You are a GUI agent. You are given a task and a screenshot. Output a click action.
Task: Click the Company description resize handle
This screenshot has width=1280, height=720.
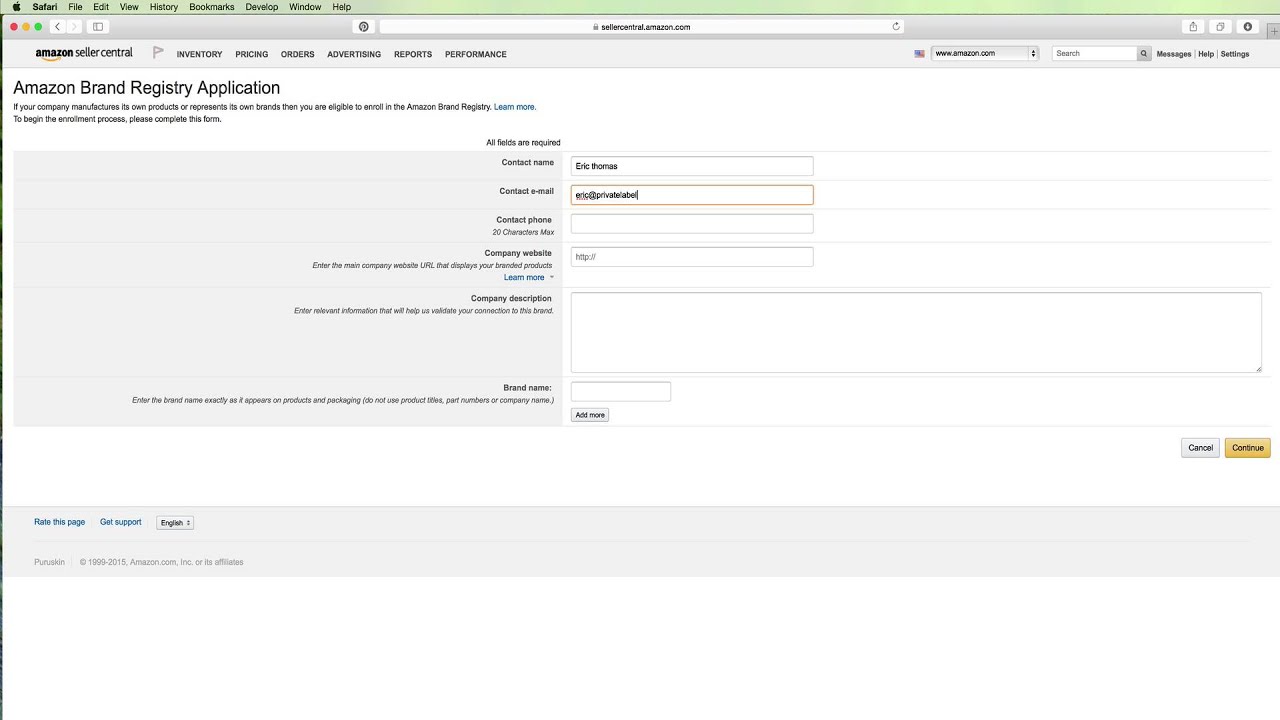[1258, 368]
